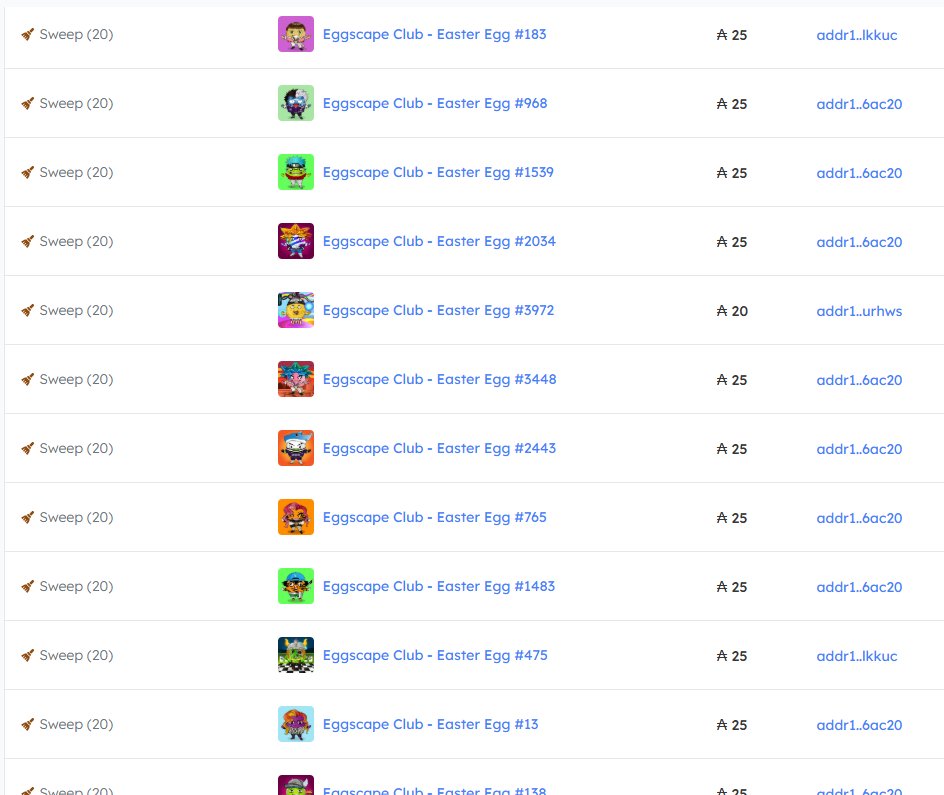Click the sweep broom icon in the Easter Egg #2034 row
Viewport: 944px width, 795px height.
(28, 241)
